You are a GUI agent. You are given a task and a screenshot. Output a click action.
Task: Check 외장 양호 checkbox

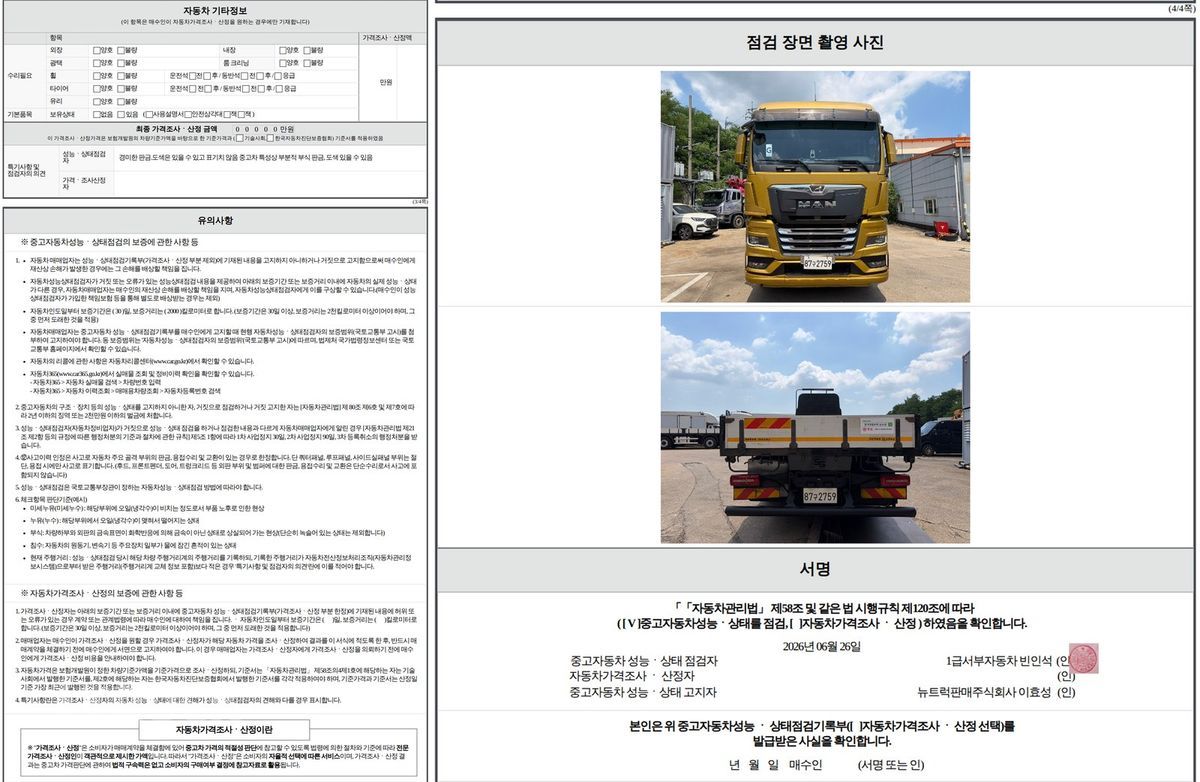(x=97, y=50)
